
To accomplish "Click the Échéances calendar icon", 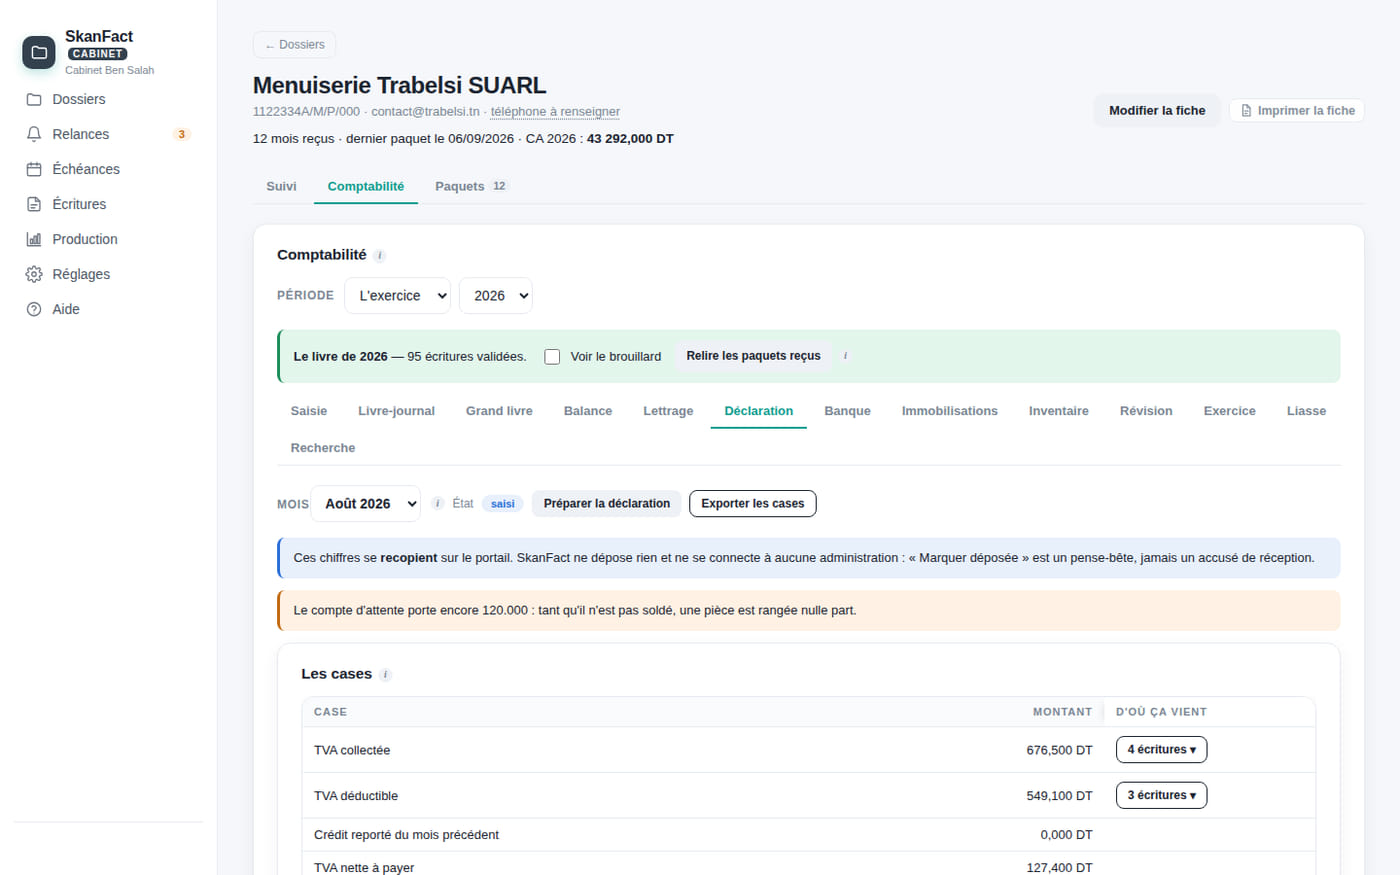I will click(x=34, y=169).
